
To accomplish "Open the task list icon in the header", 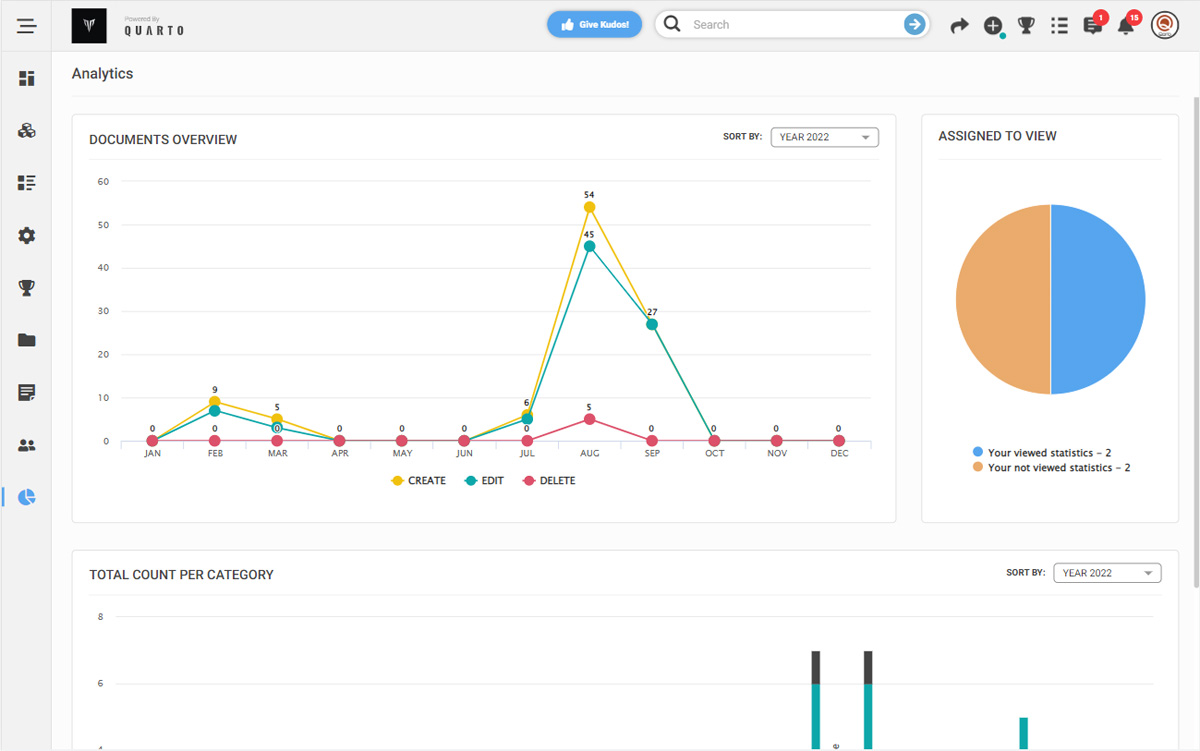I will point(1060,26).
